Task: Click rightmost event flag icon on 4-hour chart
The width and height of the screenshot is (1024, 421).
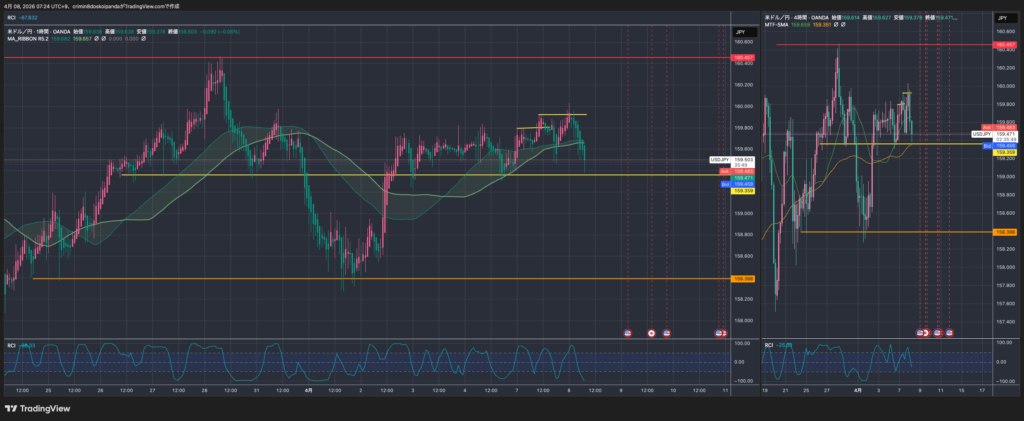Action: [x=949, y=332]
